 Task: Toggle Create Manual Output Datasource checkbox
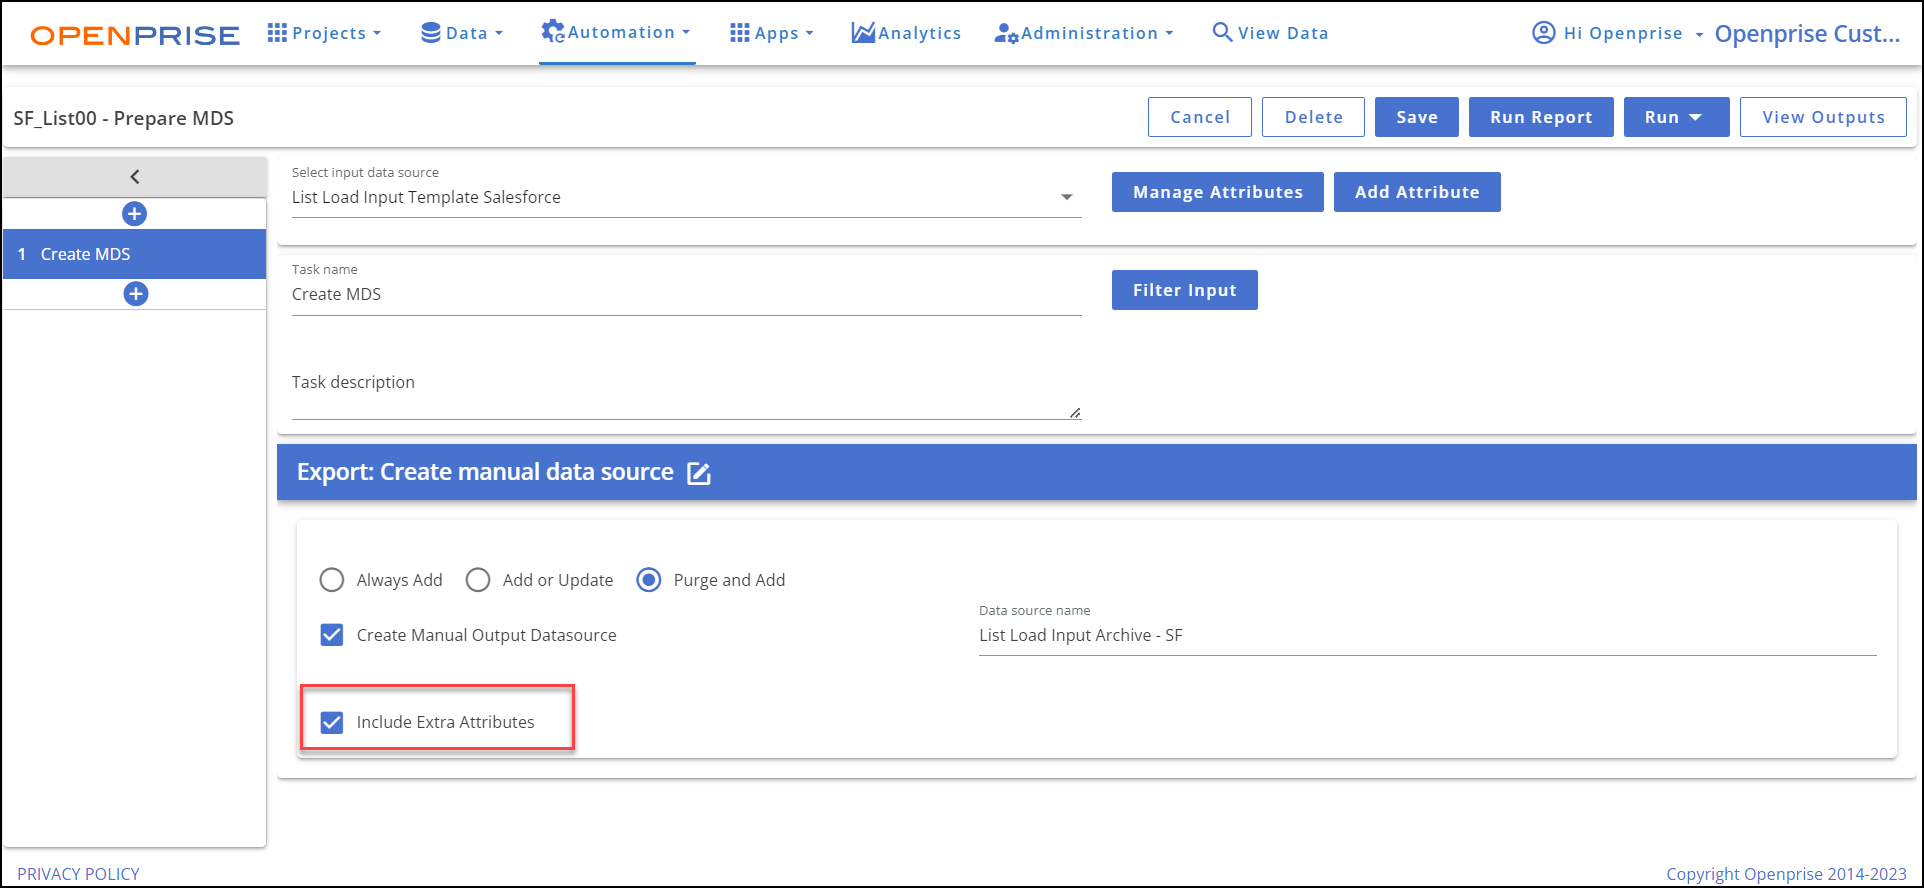(332, 635)
